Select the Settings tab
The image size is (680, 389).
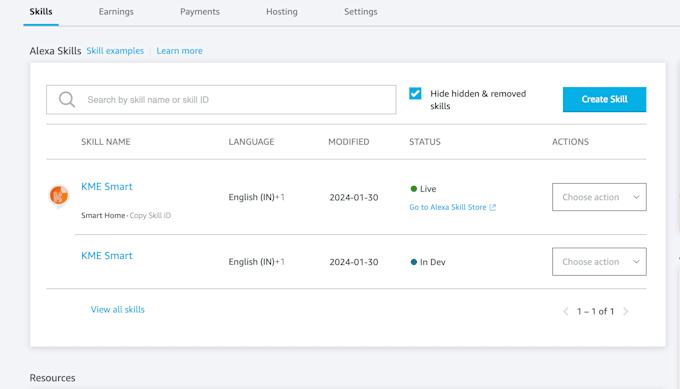[x=361, y=12]
